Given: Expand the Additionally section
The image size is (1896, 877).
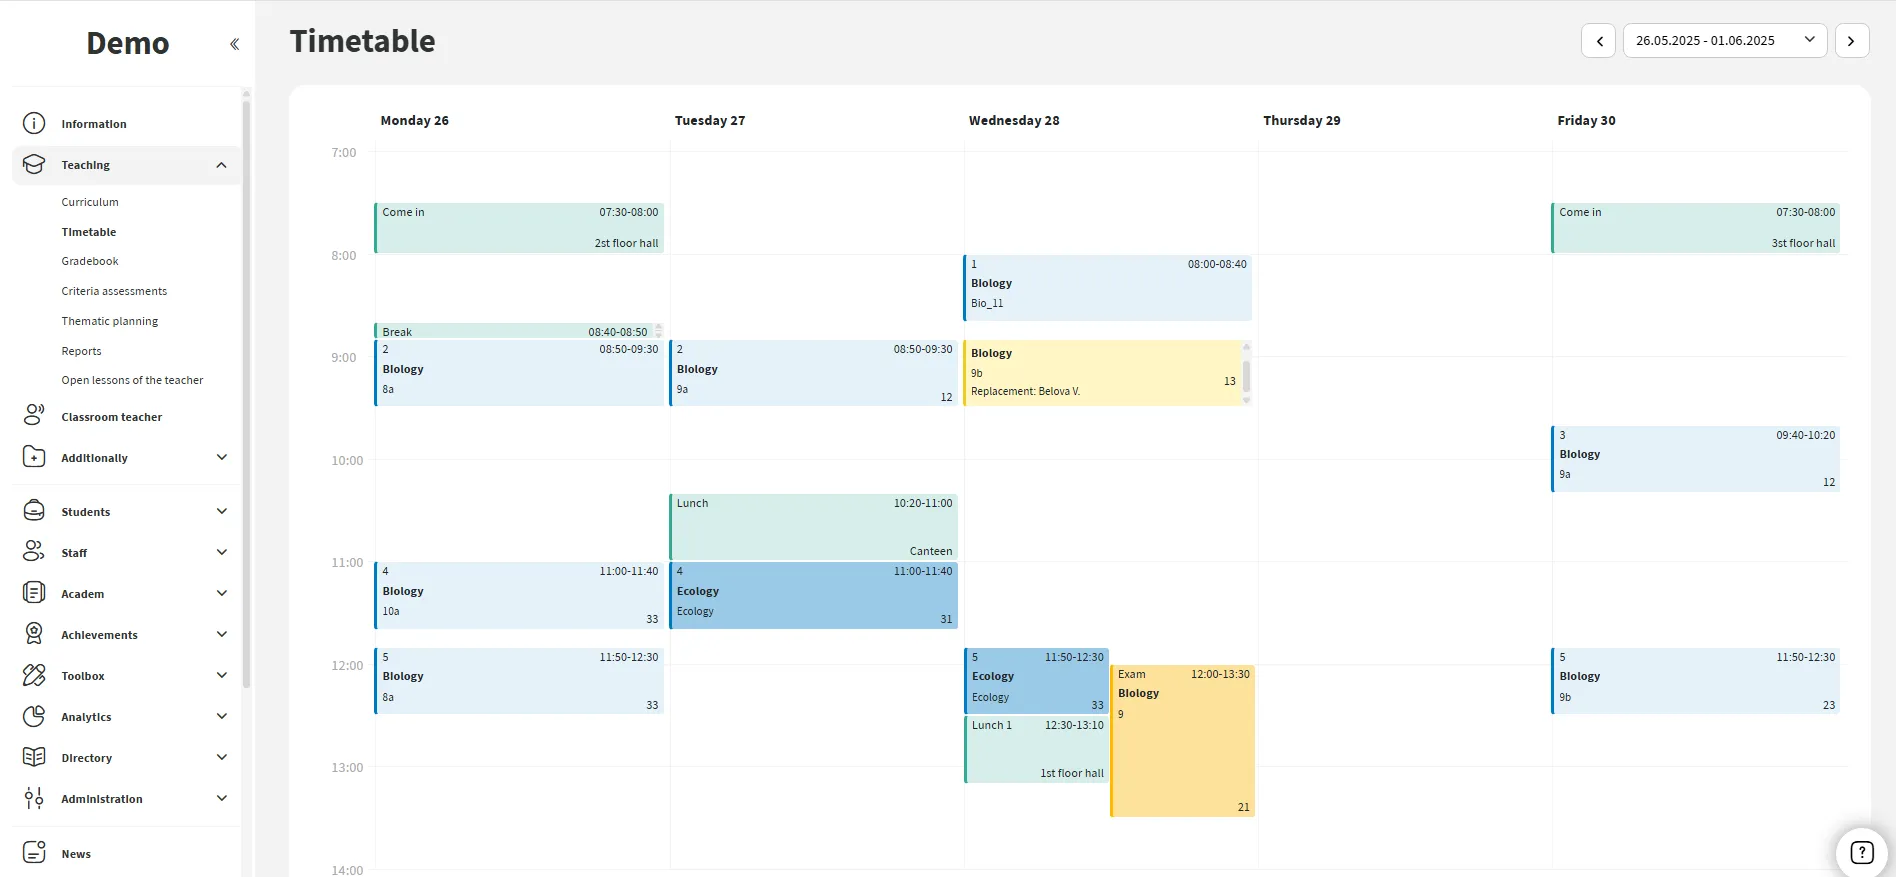Looking at the screenshot, I should (221, 457).
